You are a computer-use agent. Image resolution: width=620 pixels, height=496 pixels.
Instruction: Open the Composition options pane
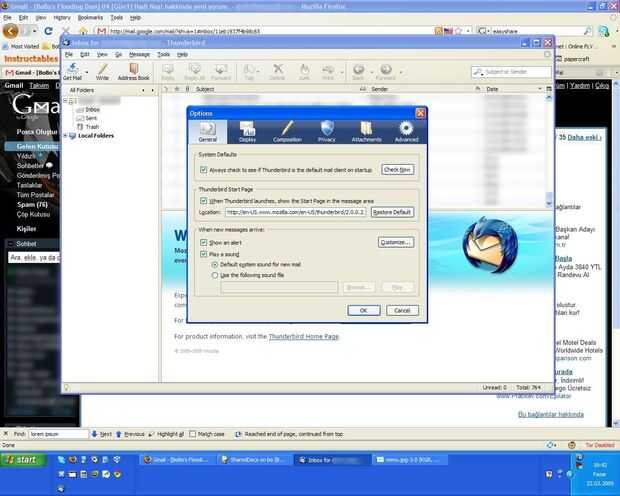[287, 132]
